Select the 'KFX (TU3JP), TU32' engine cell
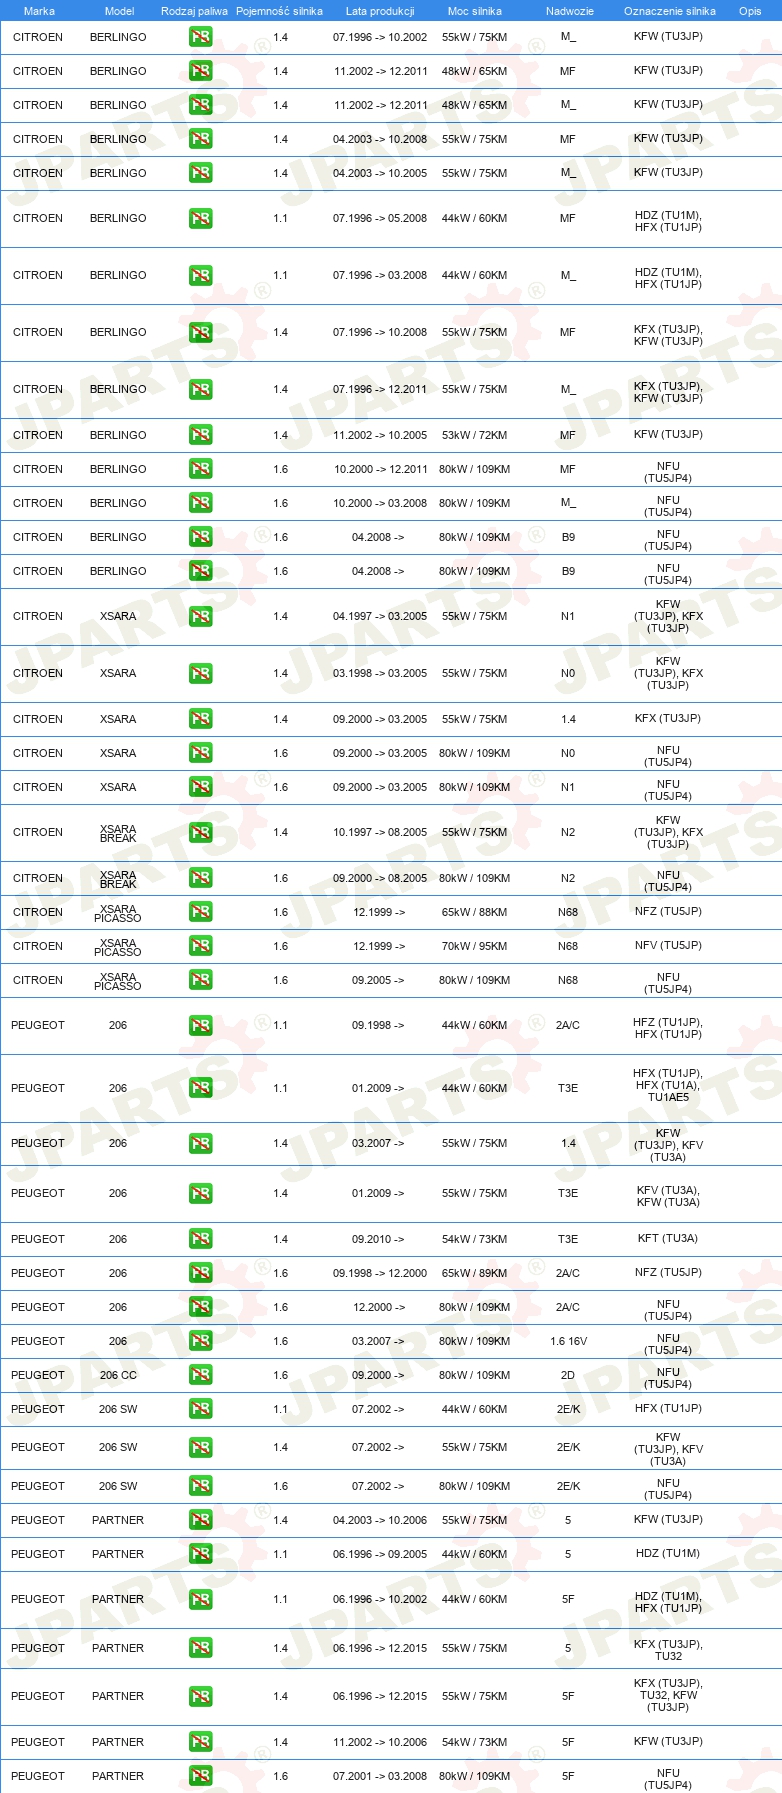This screenshot has height=1793, width=782. point(668,1650)
